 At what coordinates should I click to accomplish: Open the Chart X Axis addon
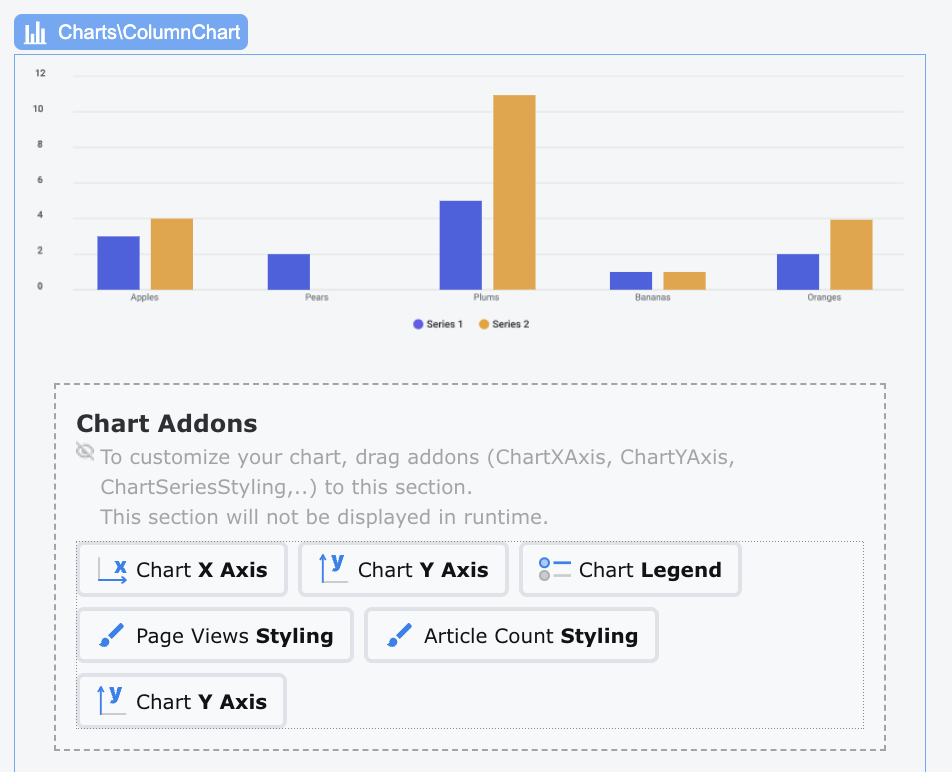click(182, 569)
